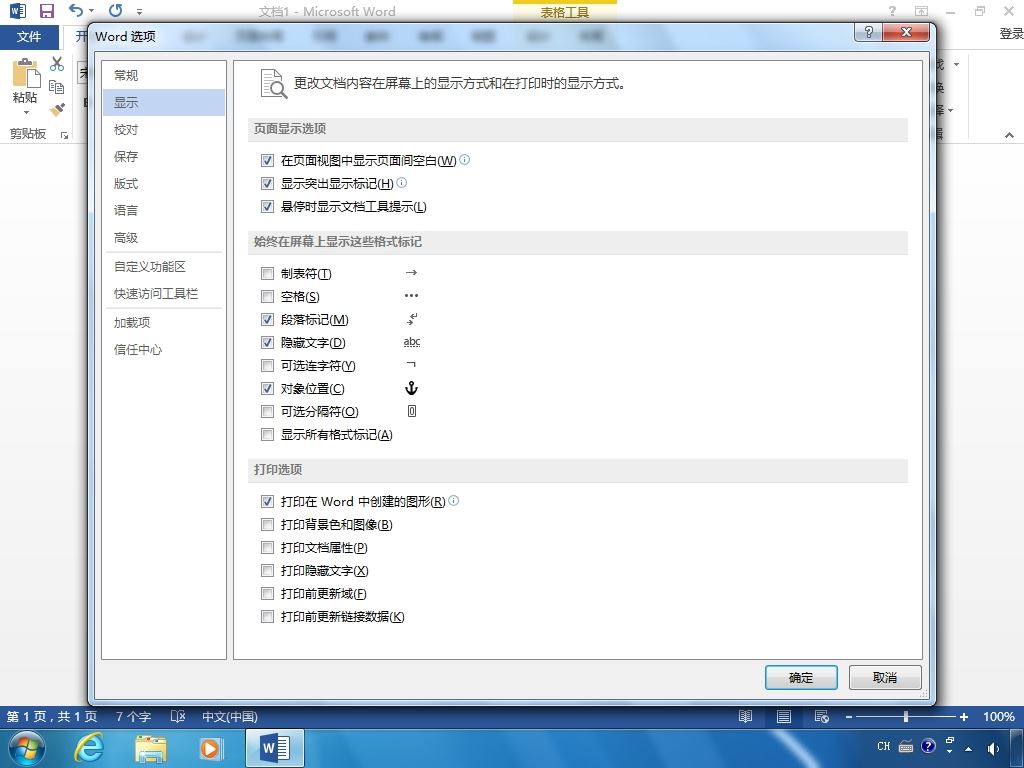Uncheck 隐藏文字 checkbox

point(267,342)
